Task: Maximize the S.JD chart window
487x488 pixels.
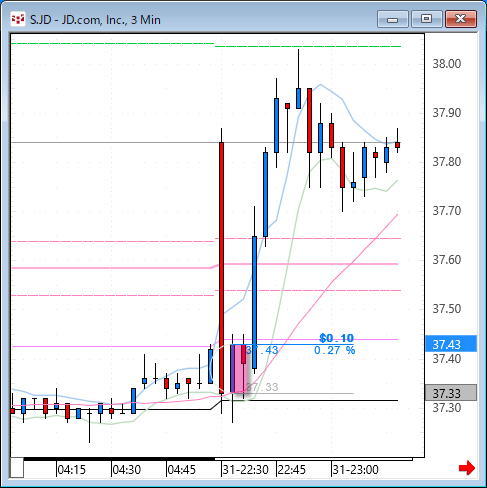Action: tap(426, 19)
